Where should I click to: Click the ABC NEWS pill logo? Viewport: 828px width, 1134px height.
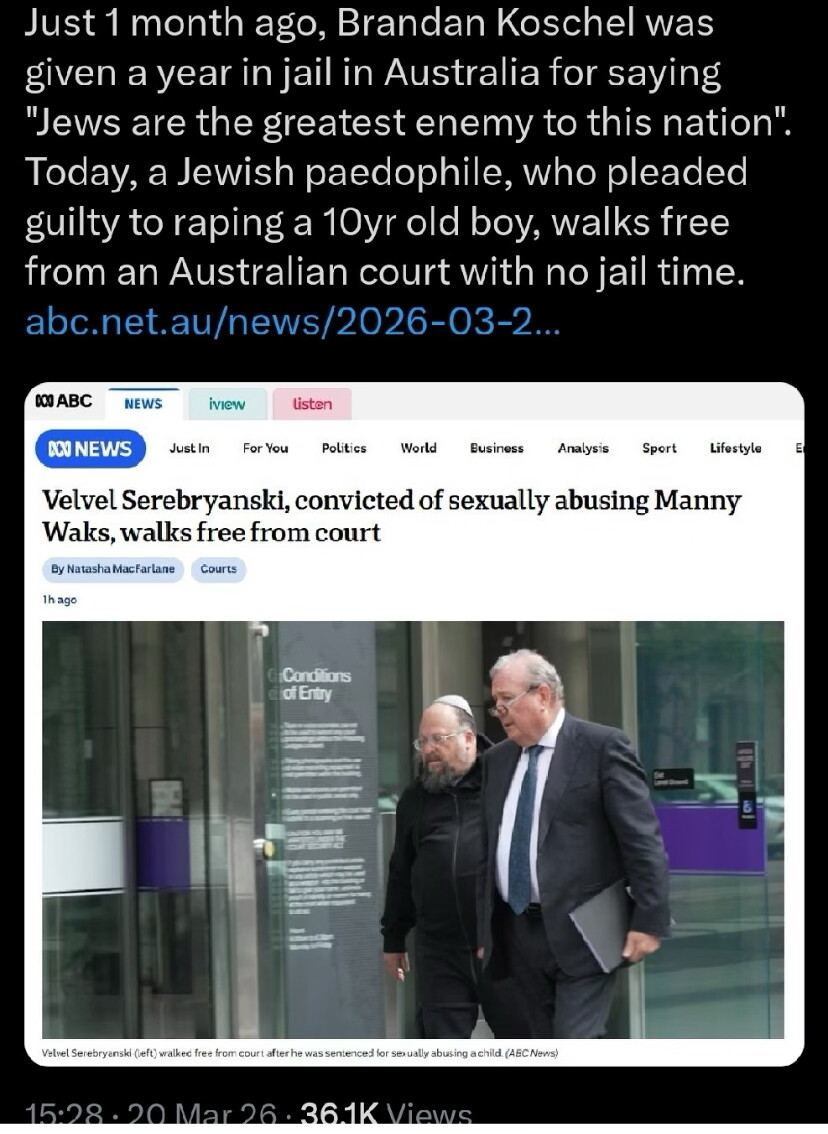pyautogui.click(x=90, y=448)
